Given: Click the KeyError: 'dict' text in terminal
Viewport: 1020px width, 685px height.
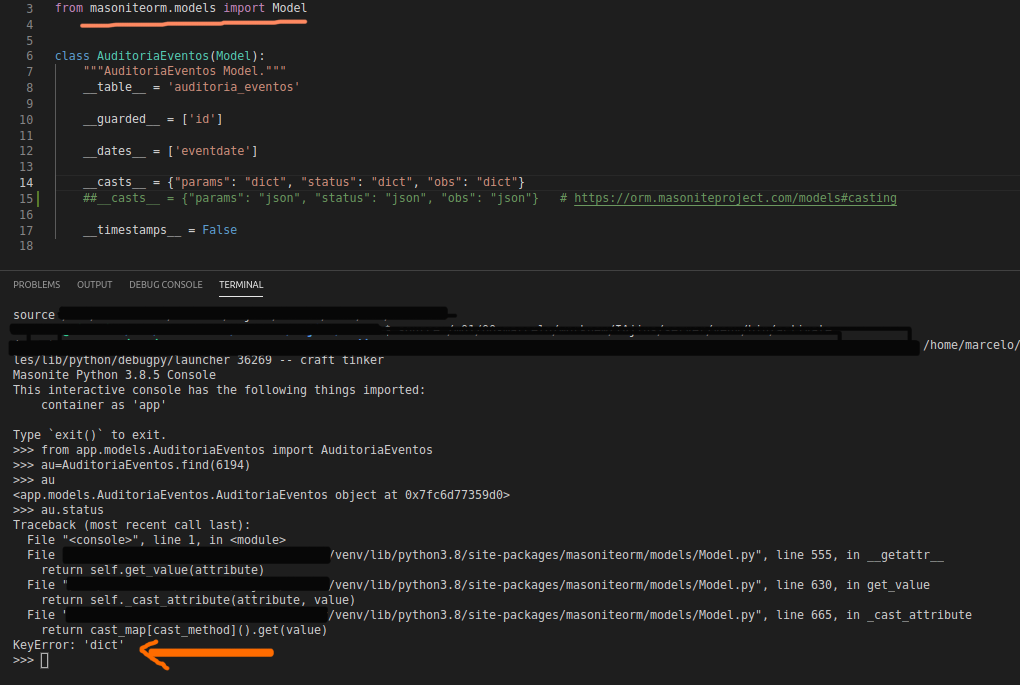Looking at the screenshot, I should click(70, 645).
